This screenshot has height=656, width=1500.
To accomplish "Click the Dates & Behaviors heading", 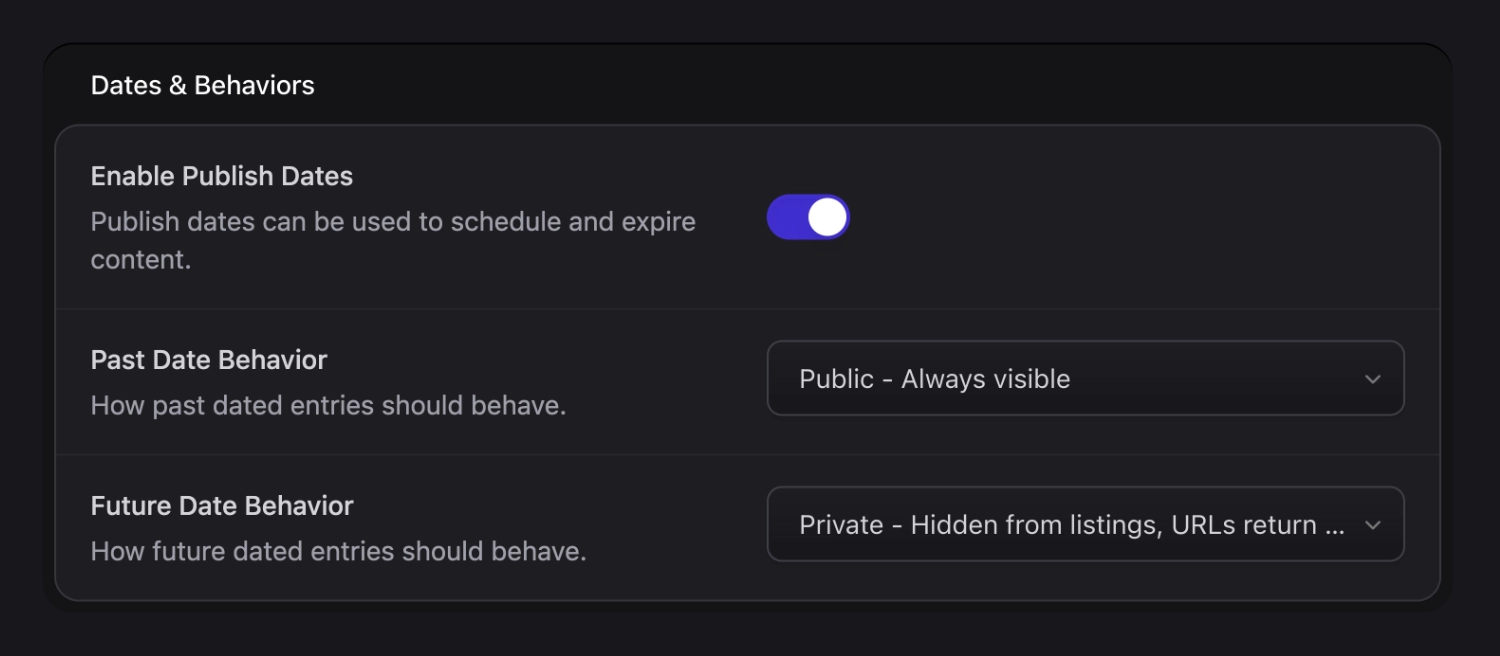I will (x=202, y=85).
